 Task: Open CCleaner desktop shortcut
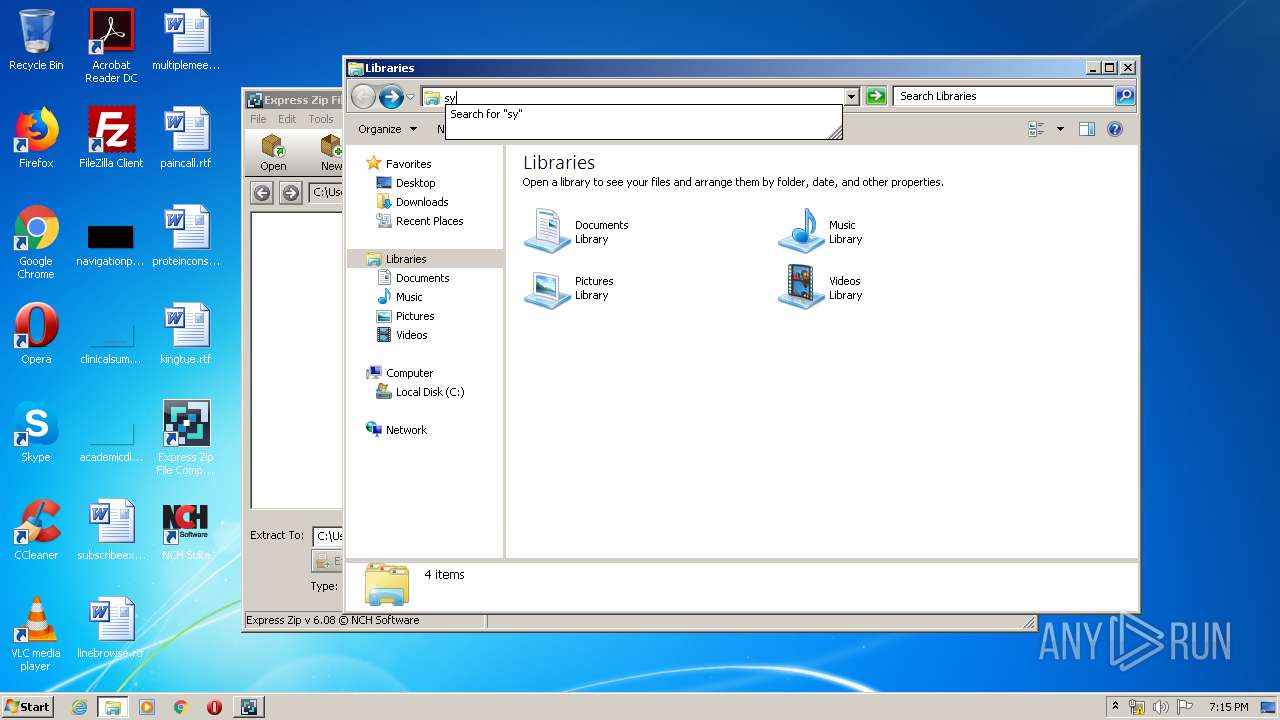pyautogui.click(x=36, y=530)
